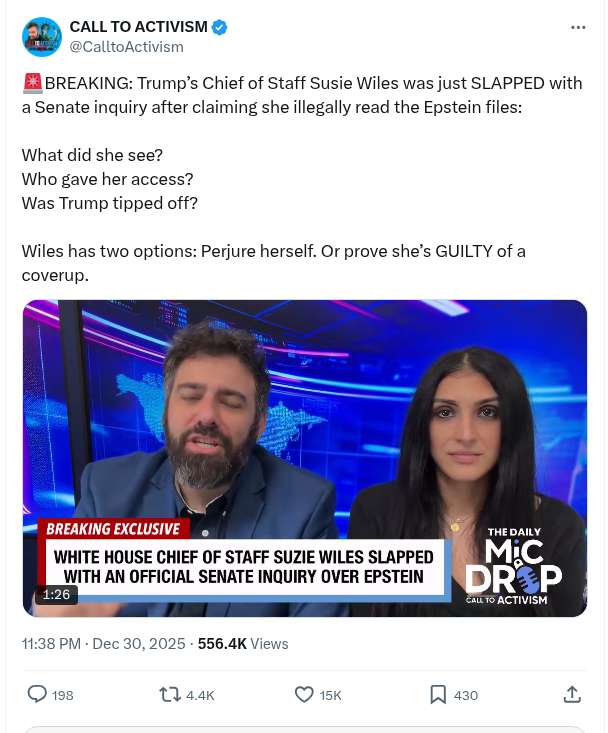Click the Call to Activism profile avatar
Screen dimensions: 608x733
(42, 37)
